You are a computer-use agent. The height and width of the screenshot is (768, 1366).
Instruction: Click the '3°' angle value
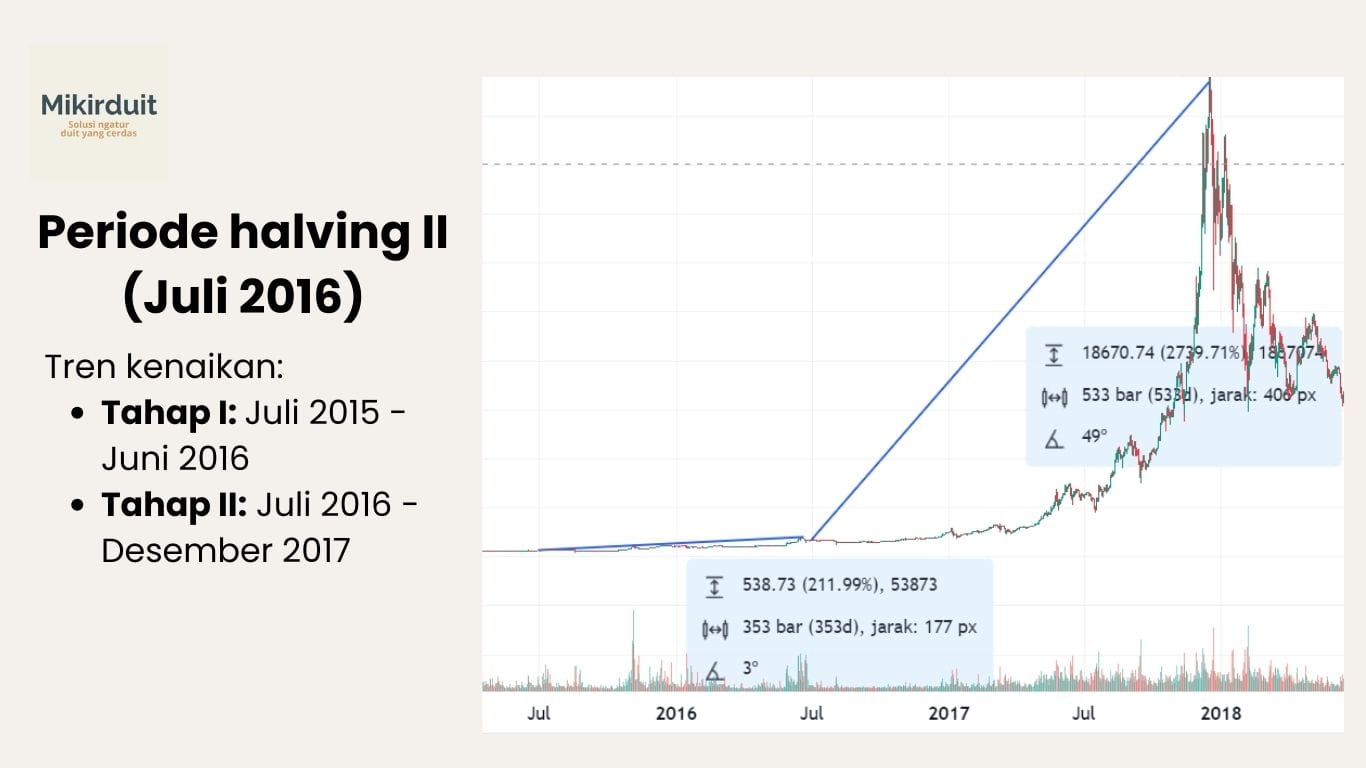click(750, 668)
